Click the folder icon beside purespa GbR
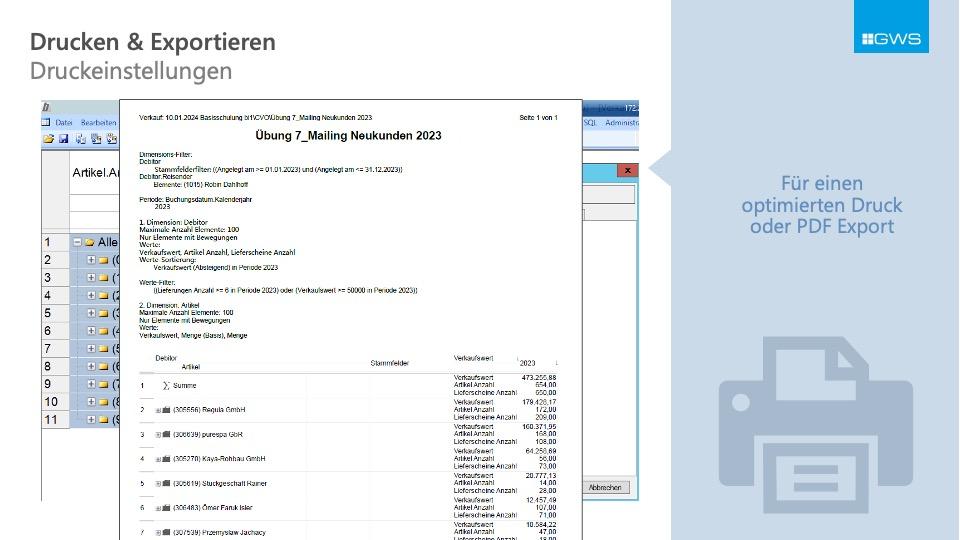The width and height of the screenshot is (960, 540). 166,434
